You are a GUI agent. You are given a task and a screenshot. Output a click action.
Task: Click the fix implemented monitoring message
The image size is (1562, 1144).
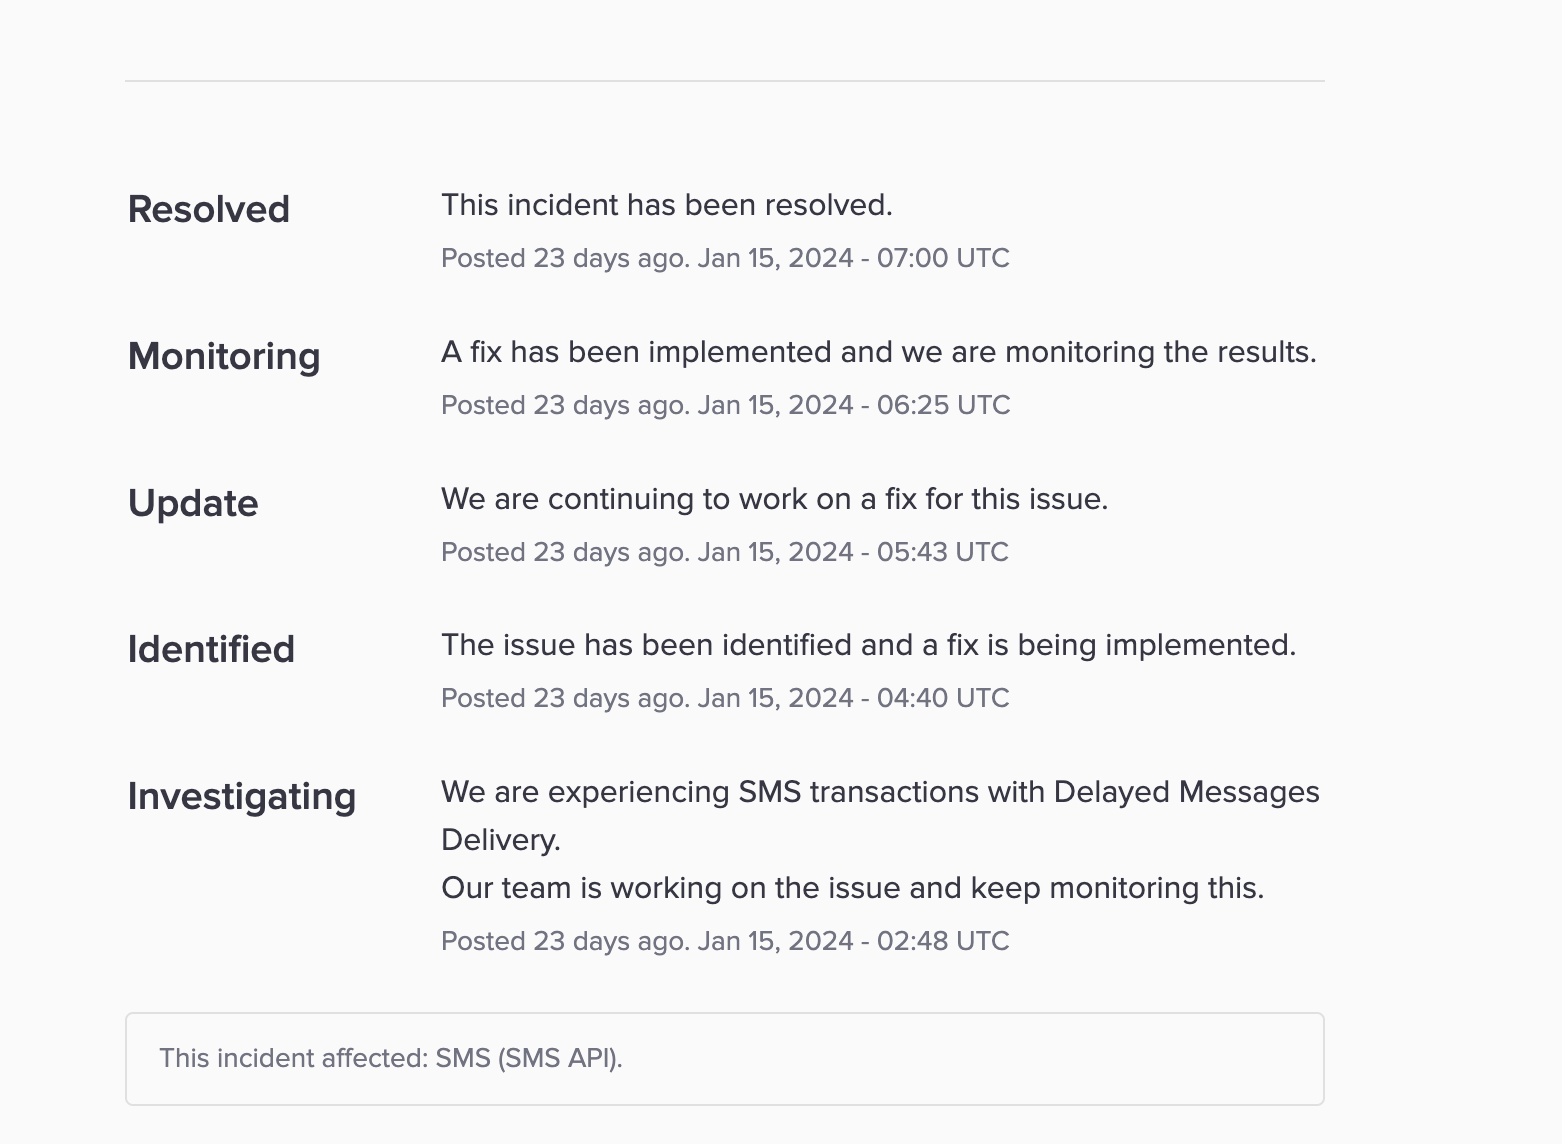[879, 352]
